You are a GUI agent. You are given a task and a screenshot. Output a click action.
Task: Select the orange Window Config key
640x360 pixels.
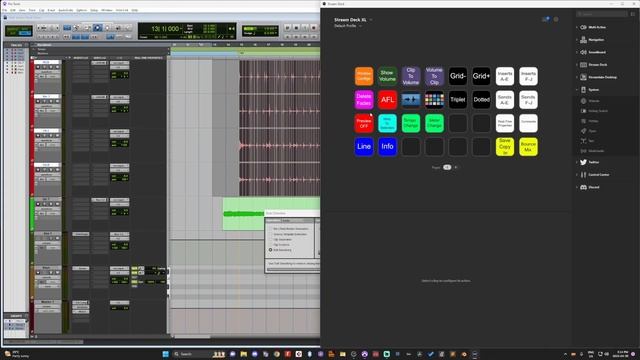click(x=364, y=76)
